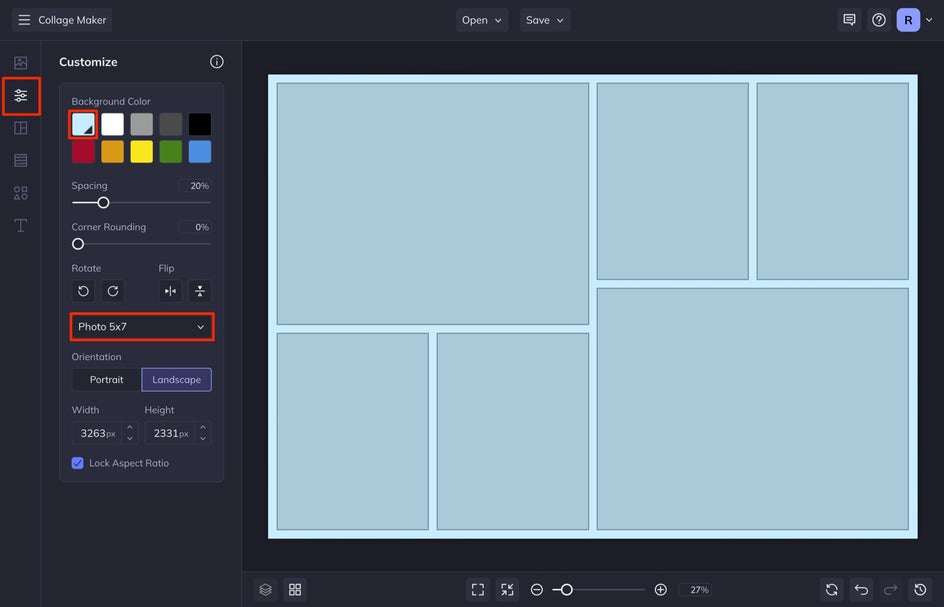Choose the orange background swatch
944x607 pixels.
112,152
